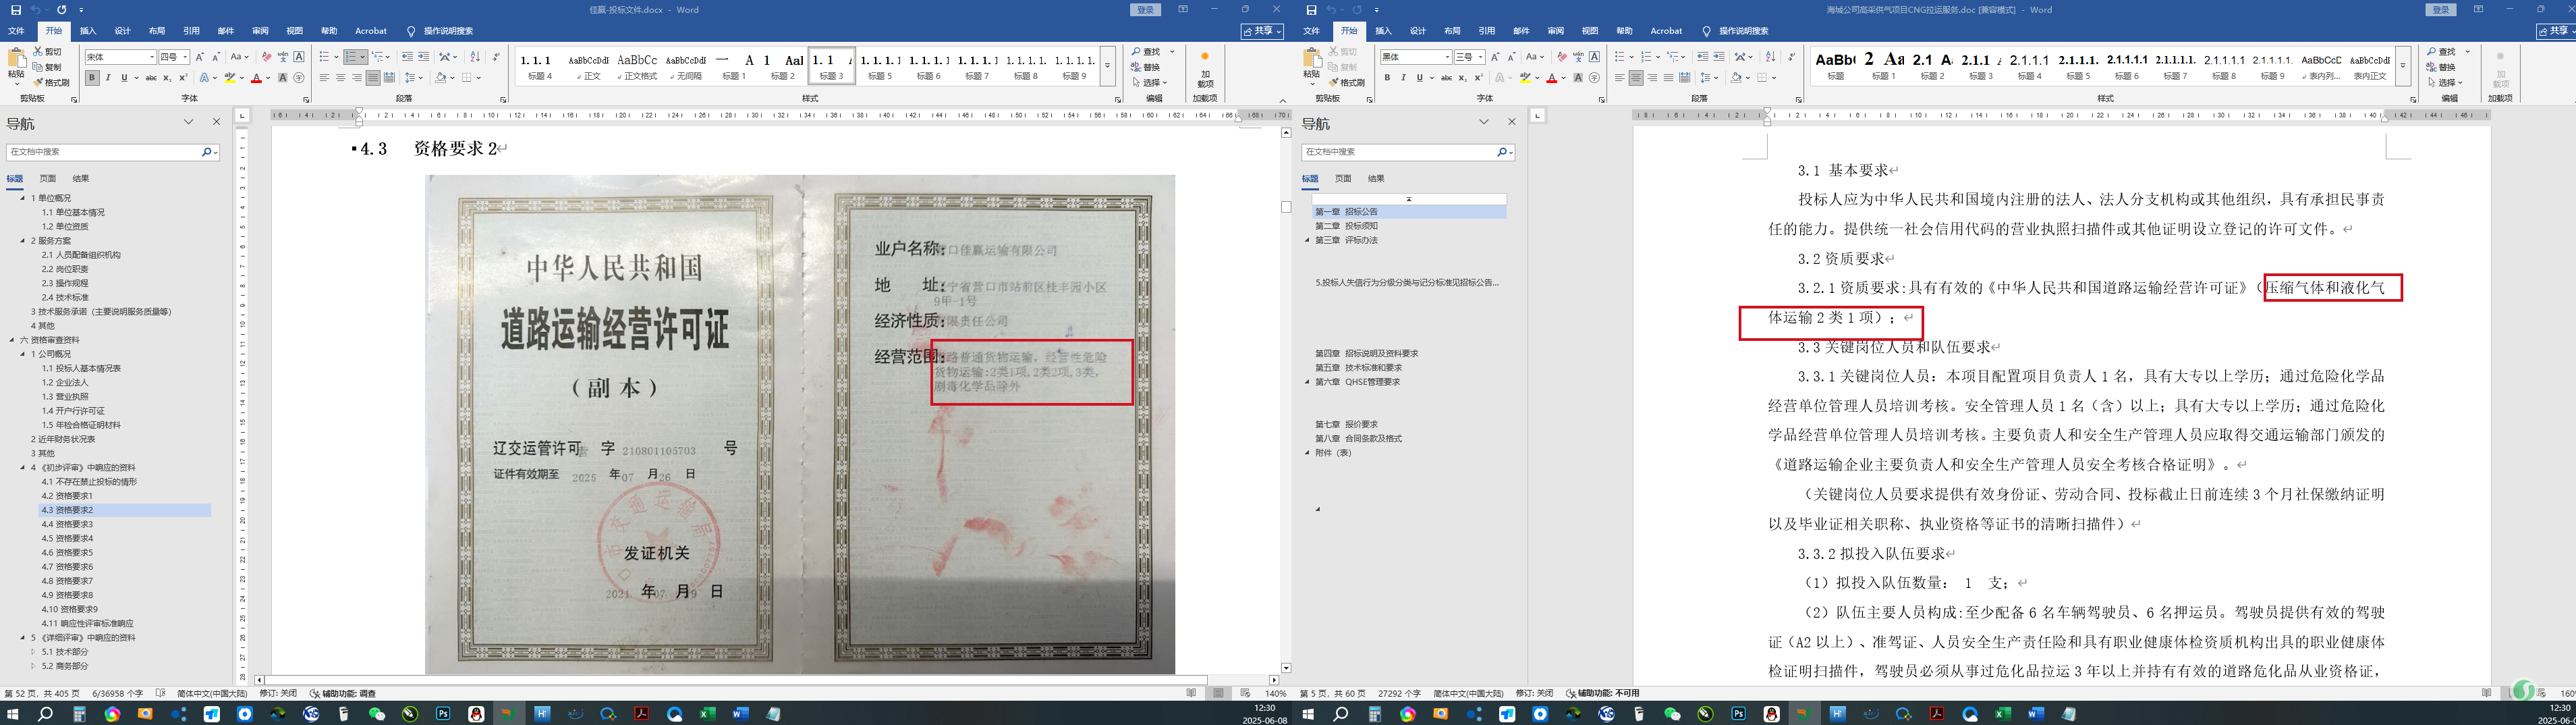
Task: Select "4.5 资格要求4" in the navigation pane
Action: pyautogui.click(x=67, y=538)
